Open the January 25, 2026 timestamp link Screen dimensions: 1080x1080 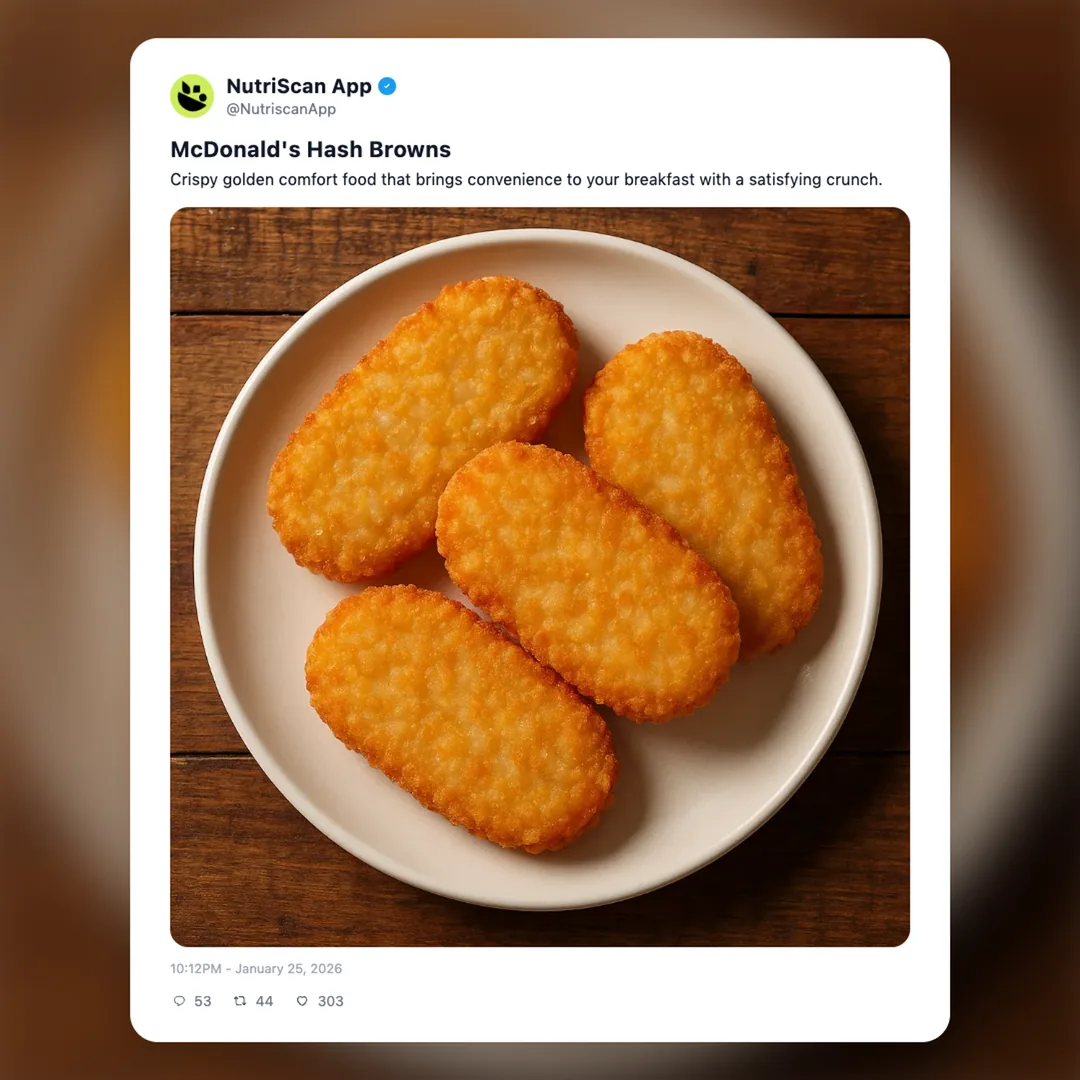pos(254,968)
